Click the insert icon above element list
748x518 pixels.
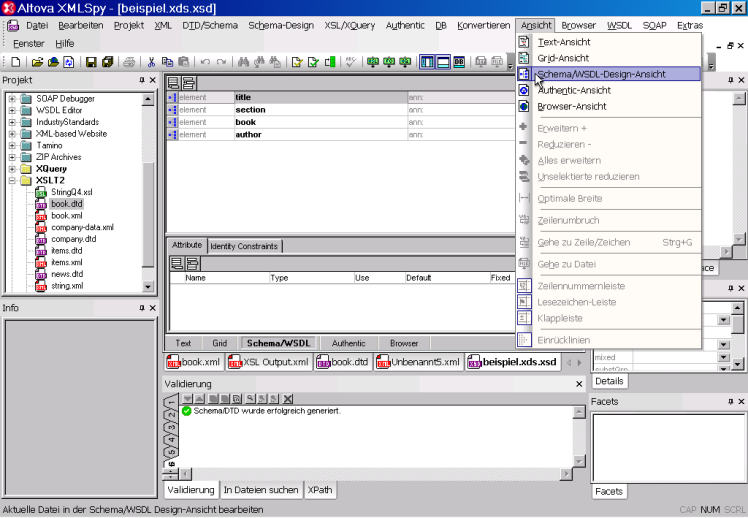(188, 83)
